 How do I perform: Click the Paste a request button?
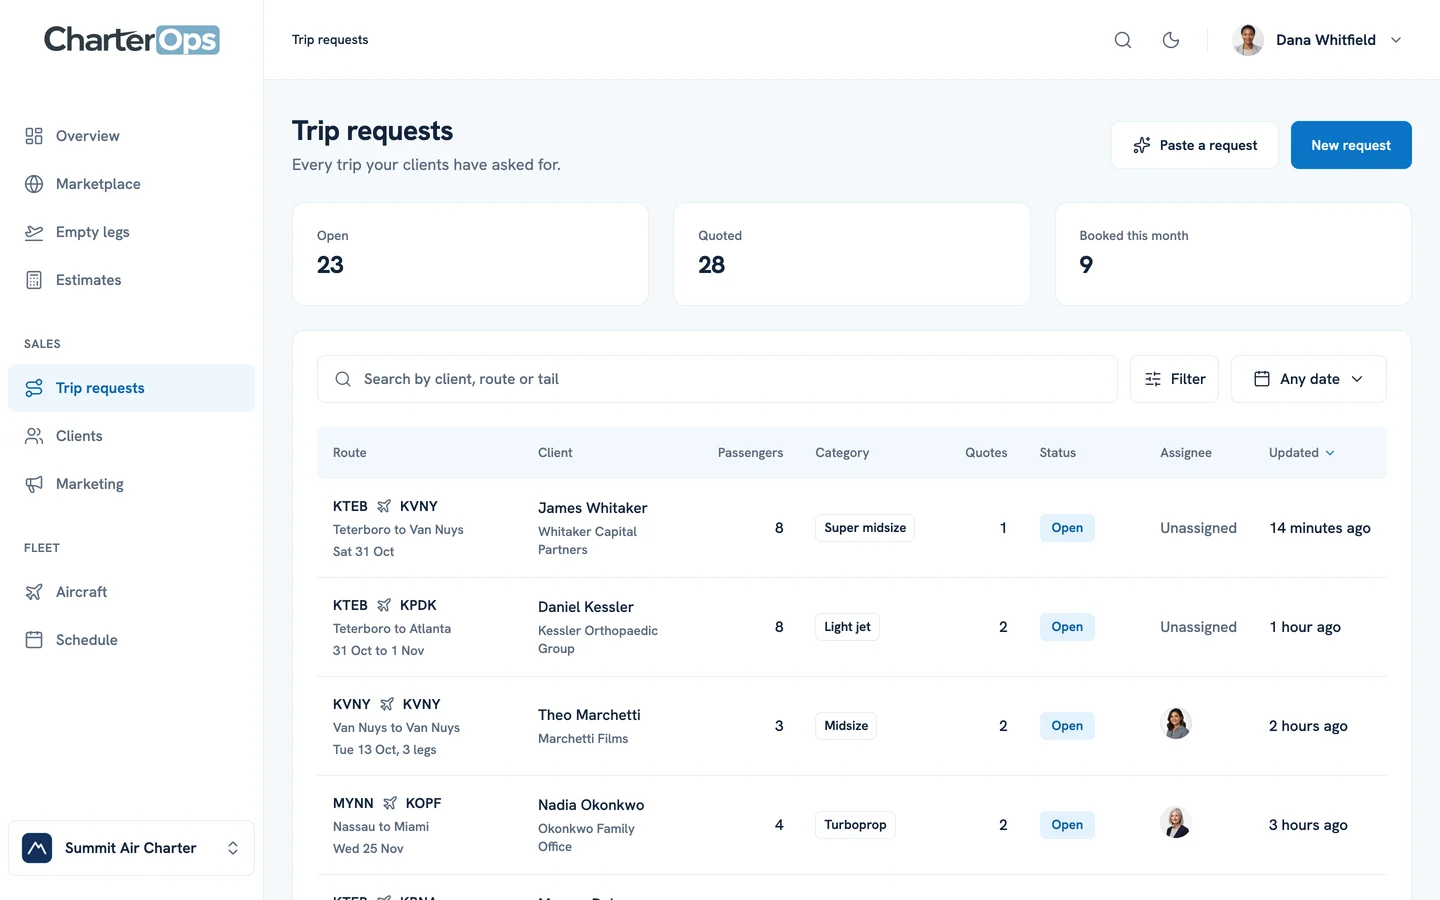1194,145
